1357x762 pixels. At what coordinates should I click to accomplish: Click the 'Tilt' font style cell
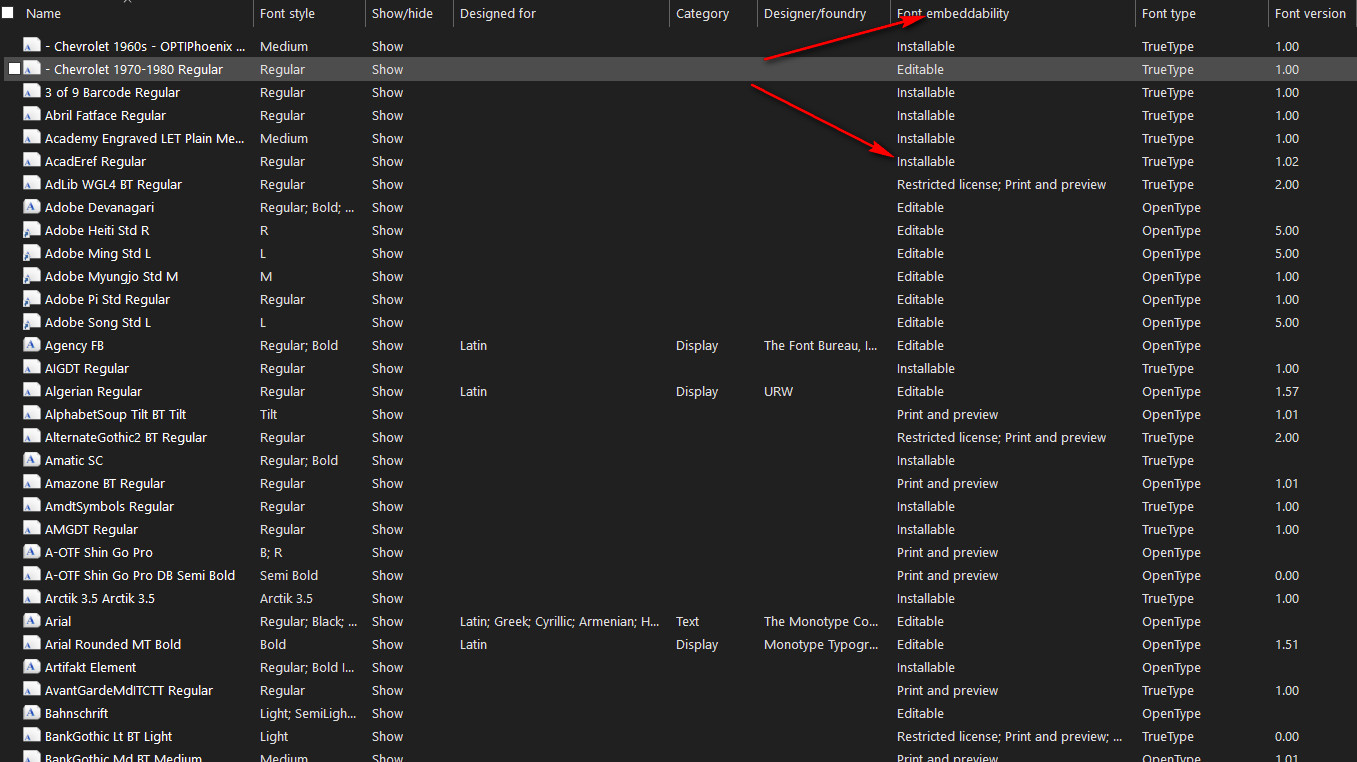(x=268, y=414)
